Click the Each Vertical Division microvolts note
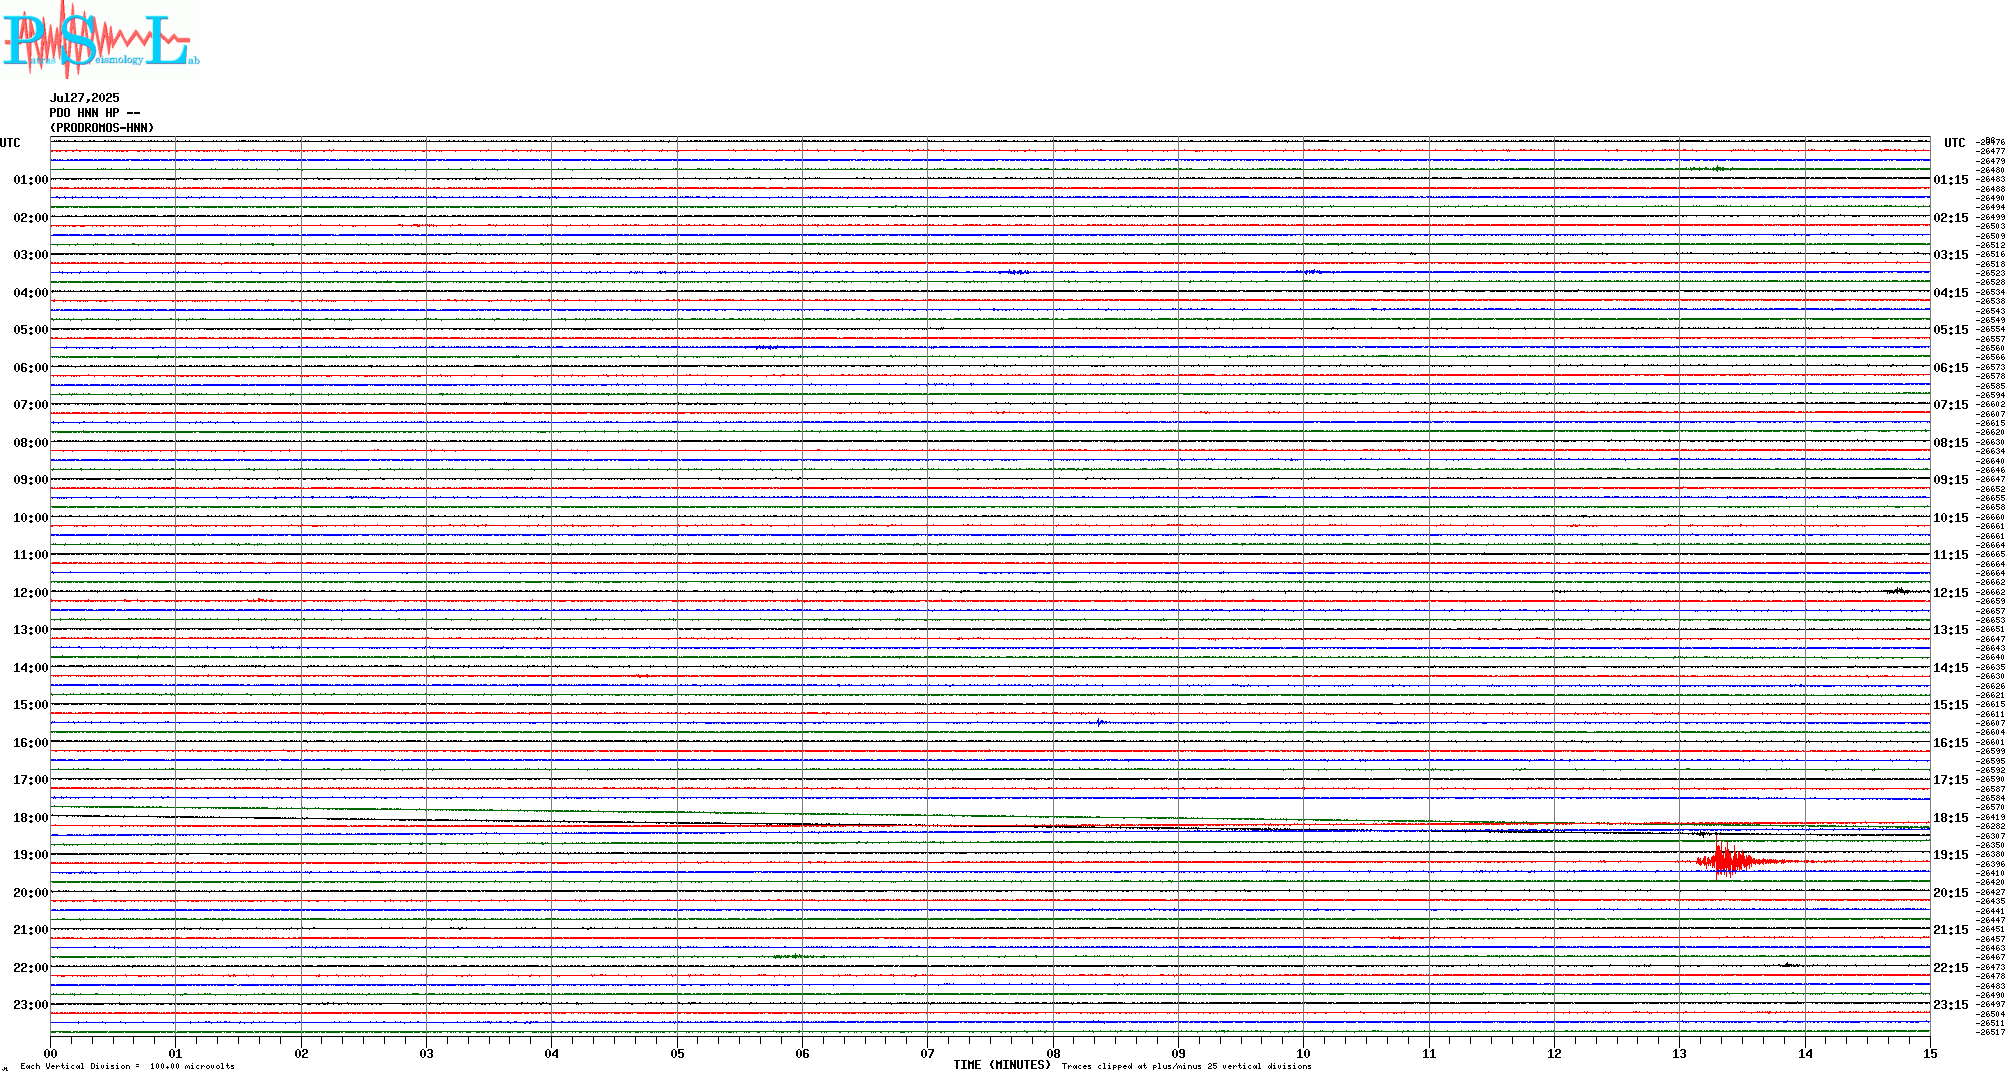Image resolution: width=2010 pixels, height=1080 pixels. [127, 1066]
